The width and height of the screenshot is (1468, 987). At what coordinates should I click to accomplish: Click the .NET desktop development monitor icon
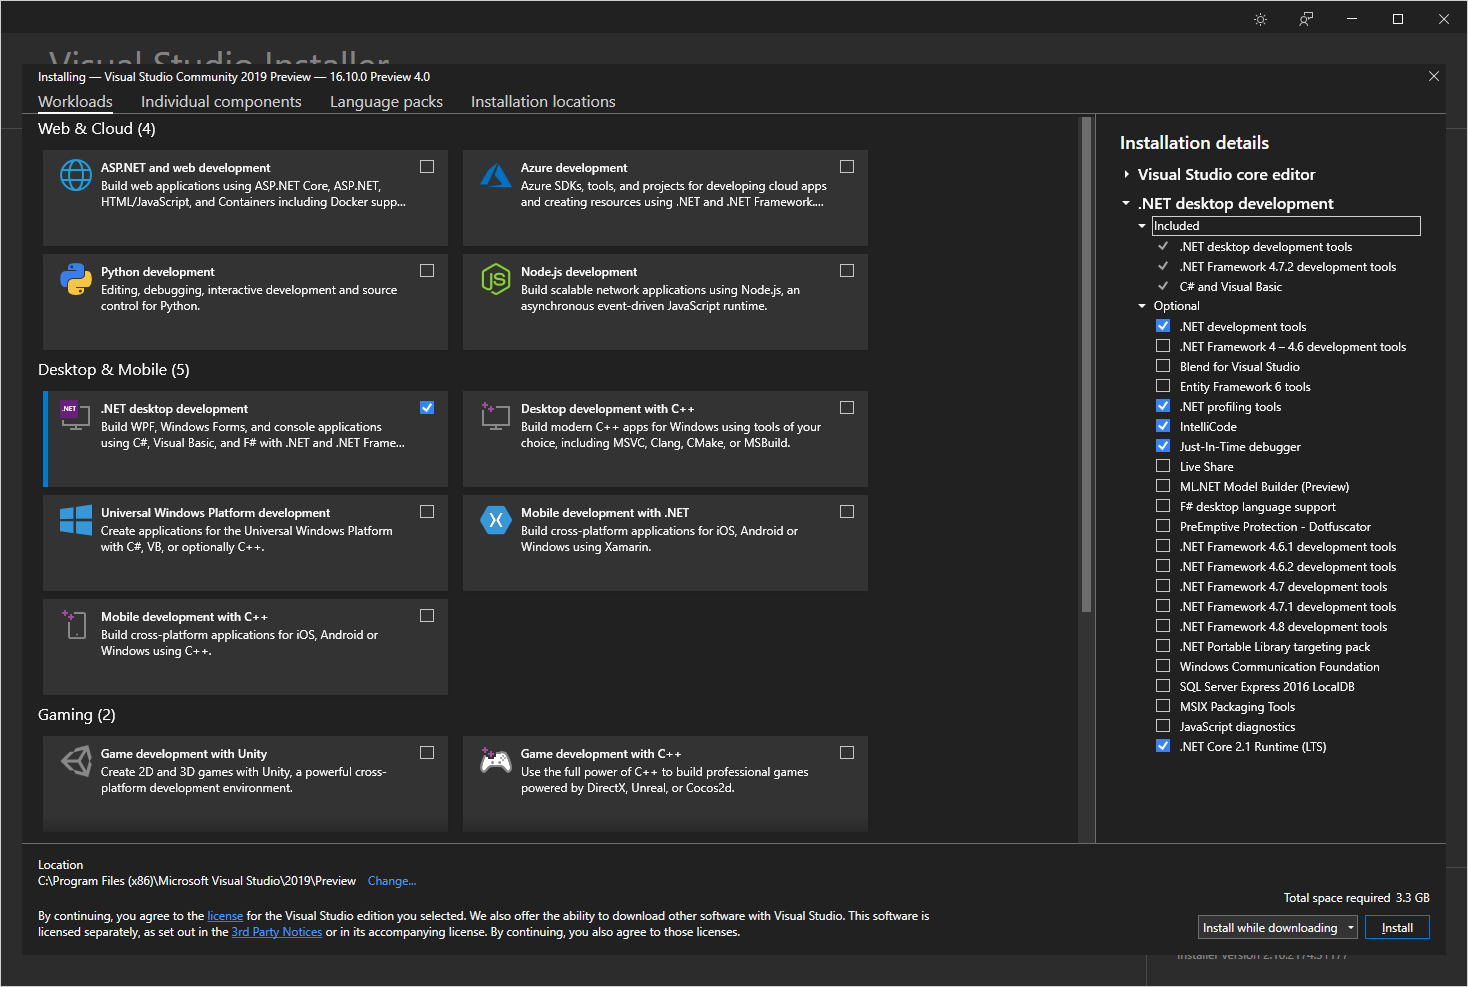tap(76, 416)
